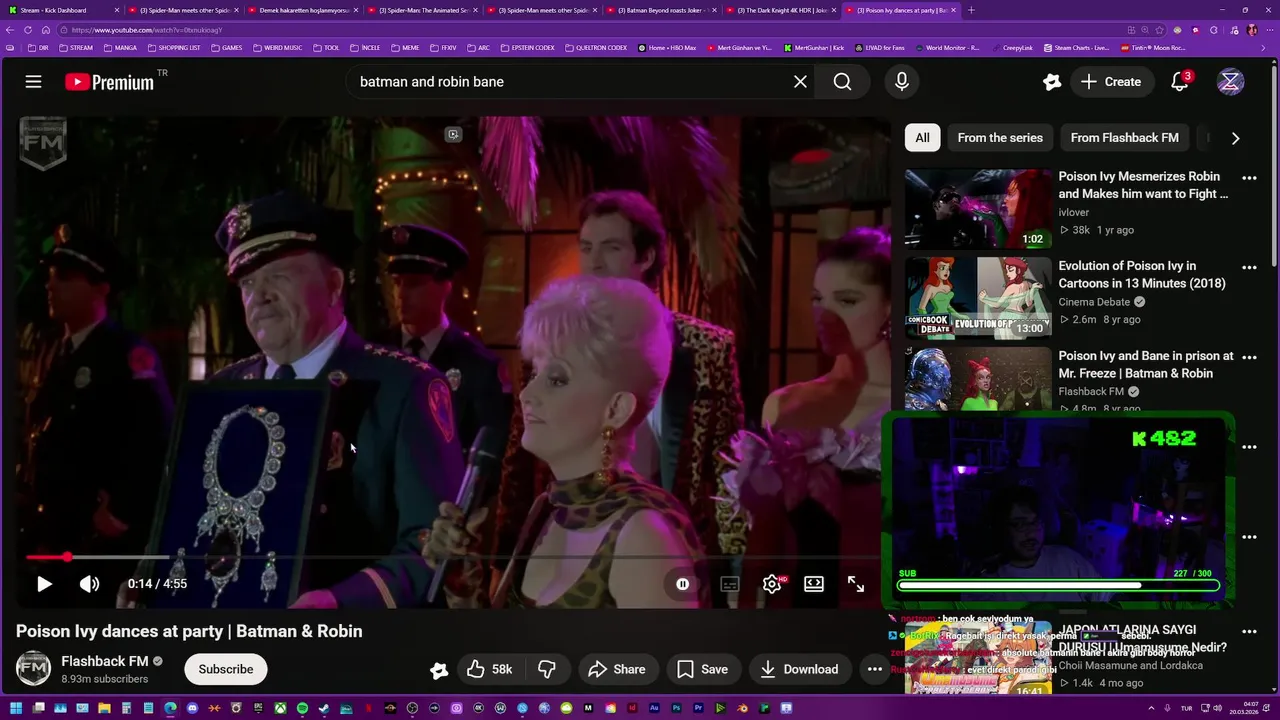Save video to playlist

pyautogui.click(x=702, y=669)
